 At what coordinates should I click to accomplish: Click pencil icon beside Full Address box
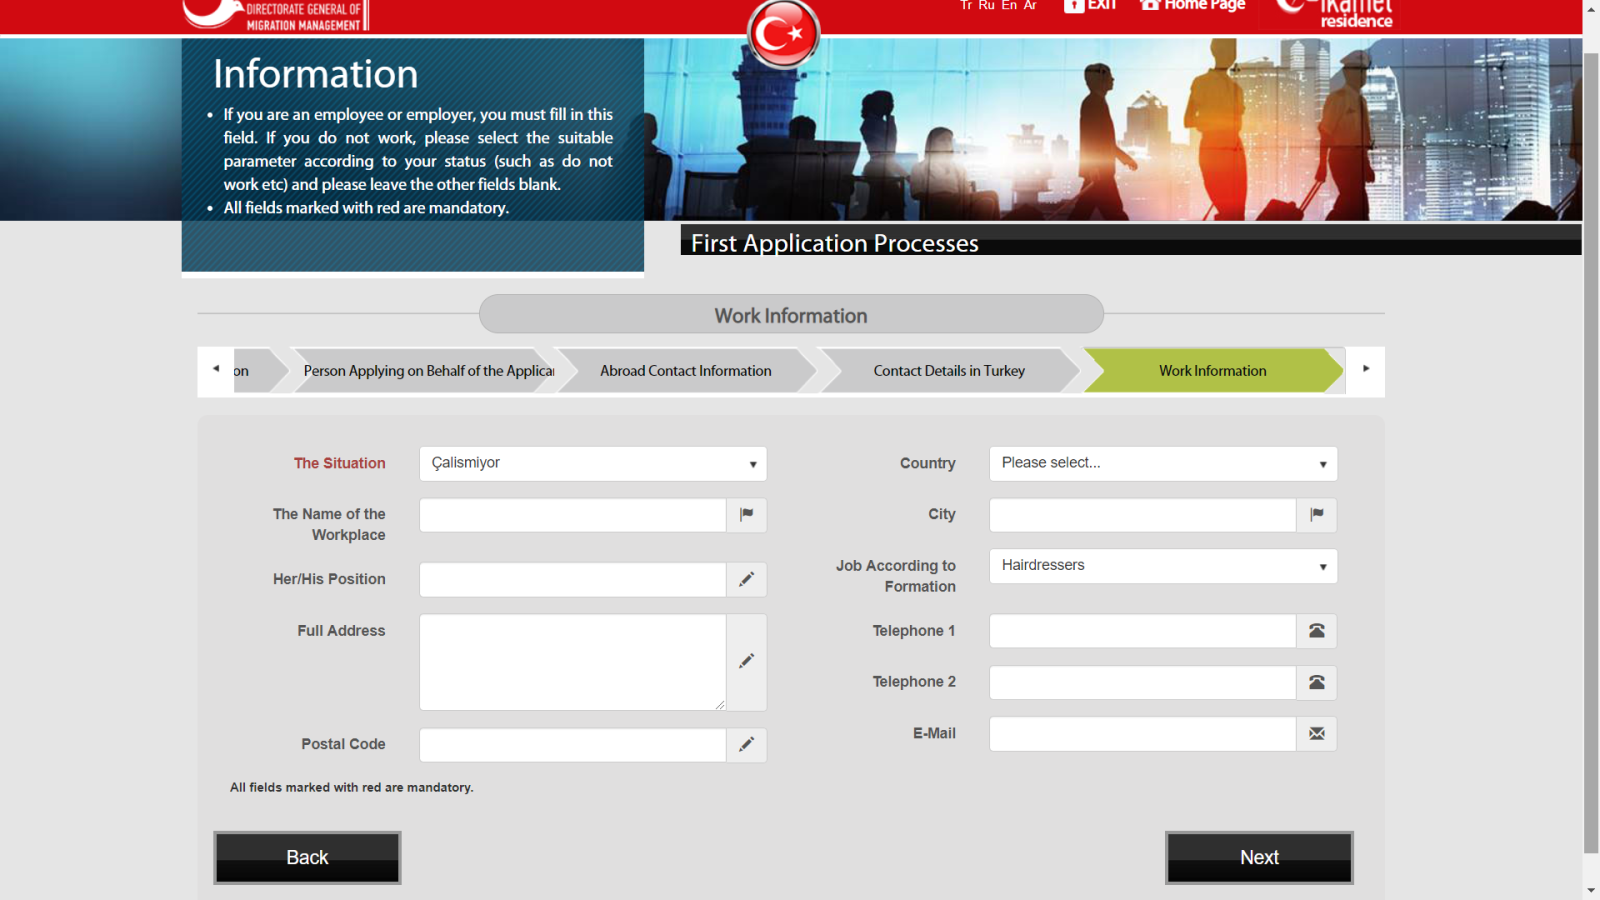746,662
